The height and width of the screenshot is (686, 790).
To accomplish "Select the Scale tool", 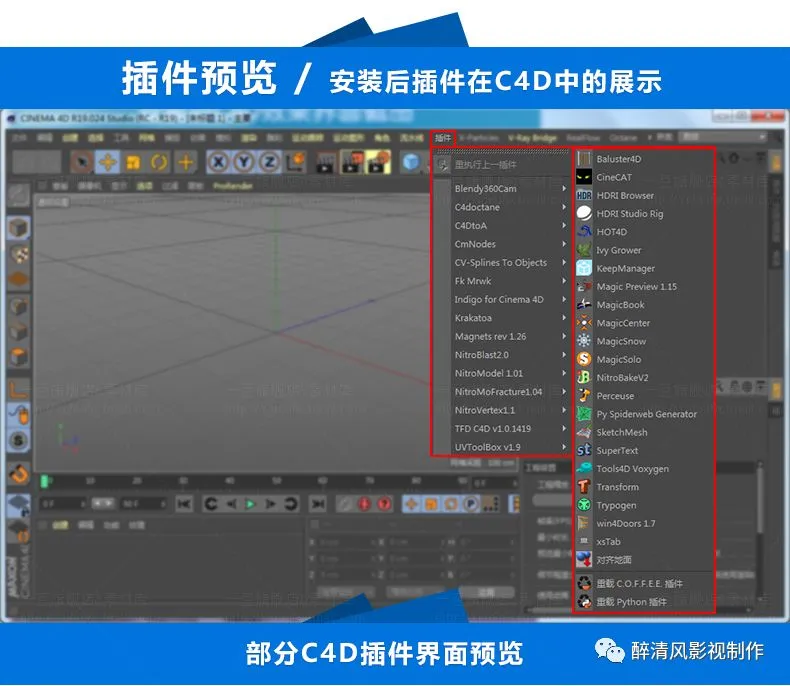I will pos(134,162).
